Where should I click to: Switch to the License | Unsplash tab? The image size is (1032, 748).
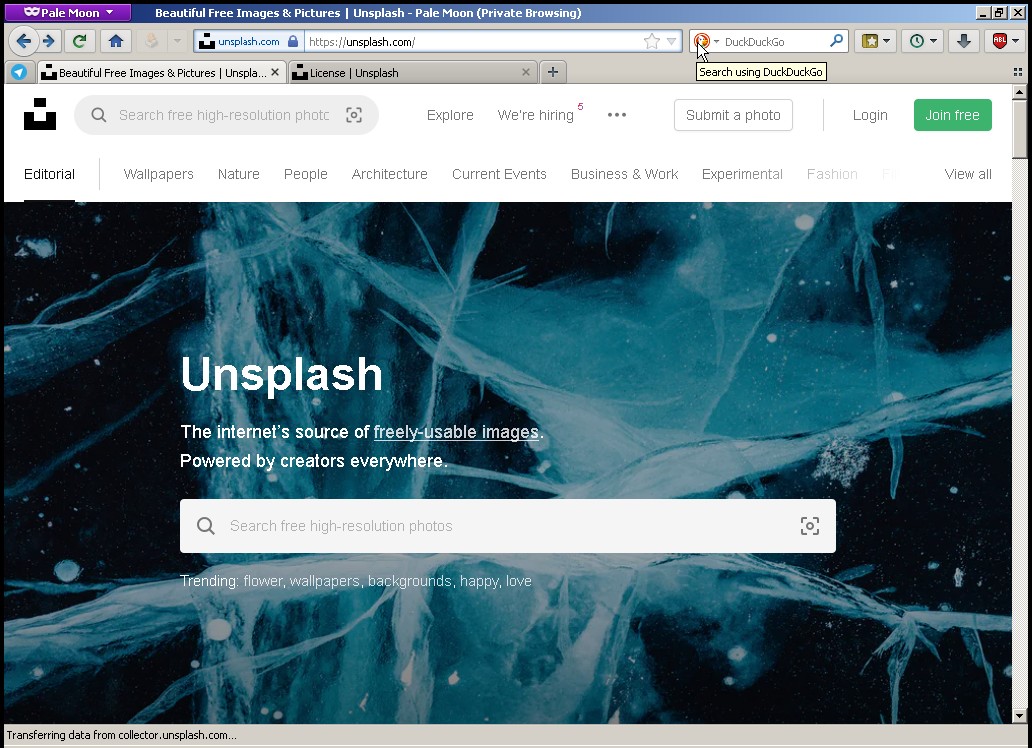point(413,72)
